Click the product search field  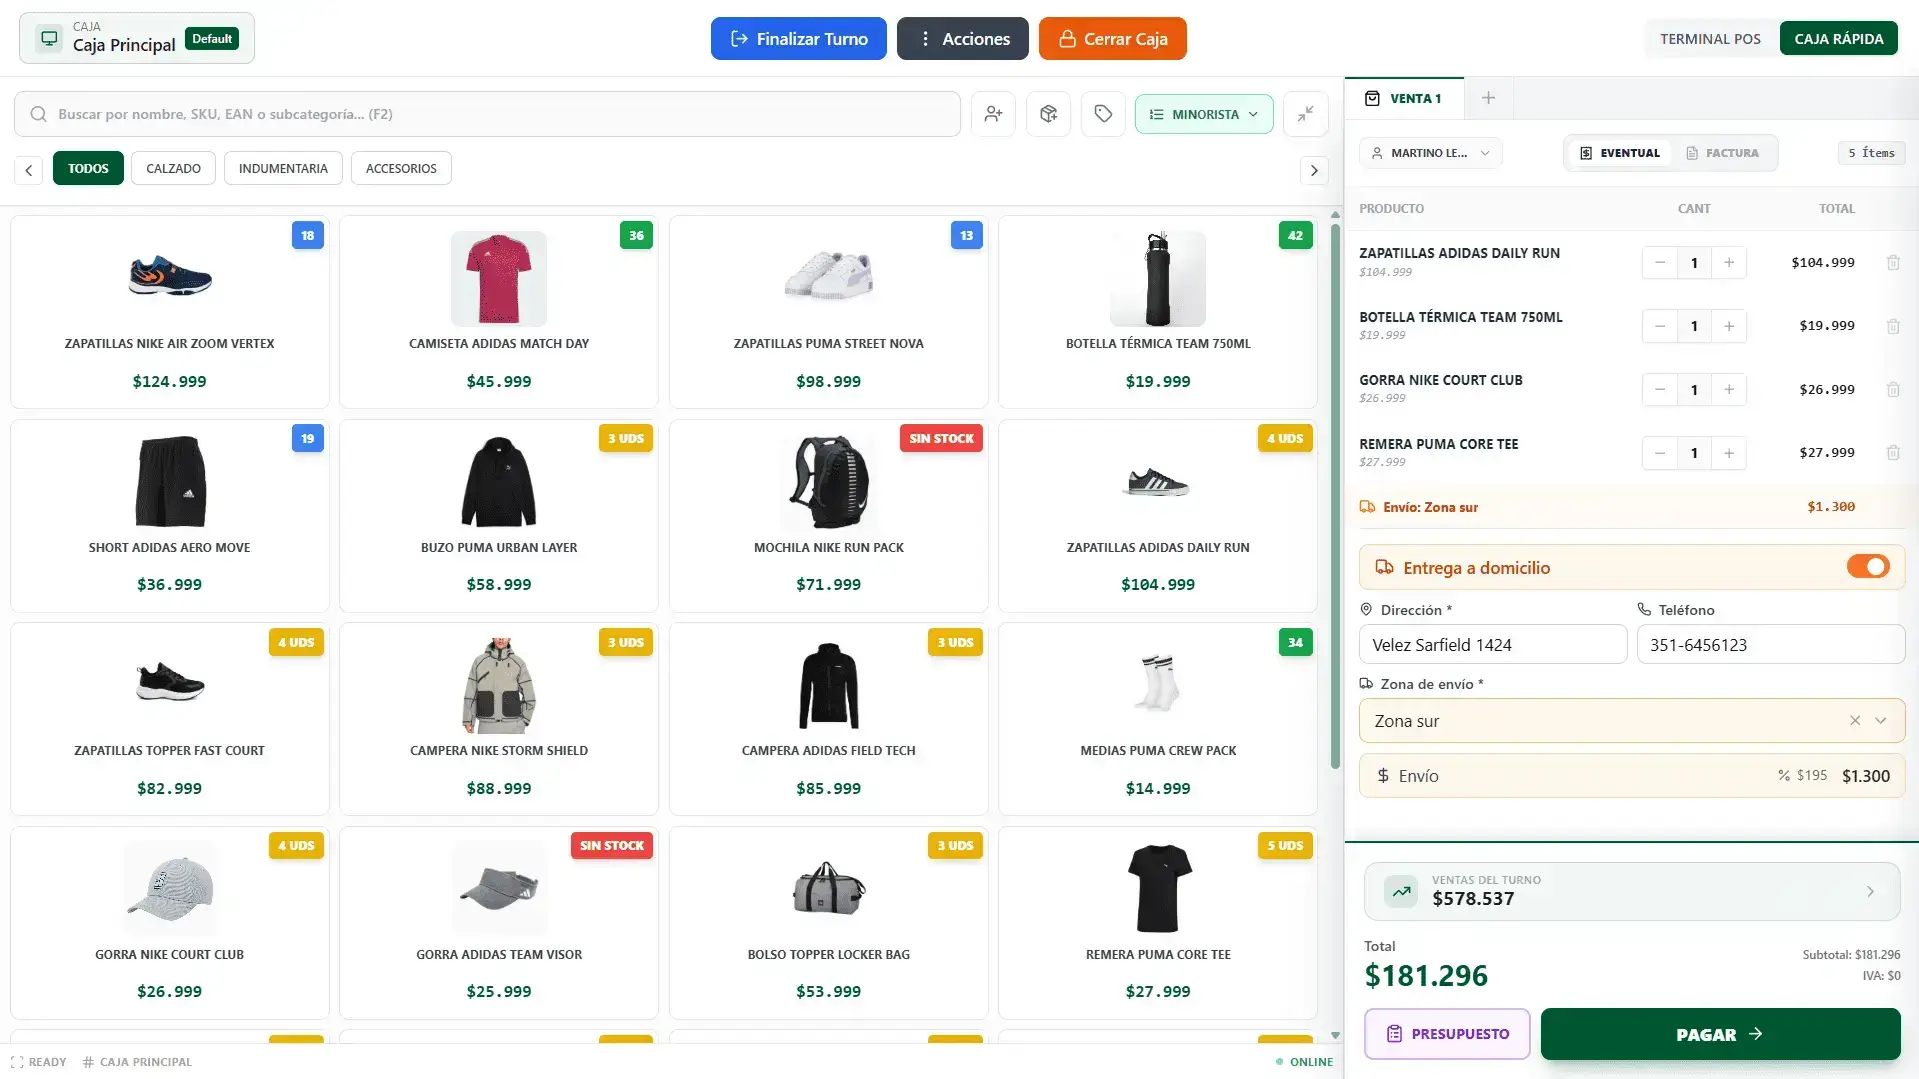pos(487,114)
